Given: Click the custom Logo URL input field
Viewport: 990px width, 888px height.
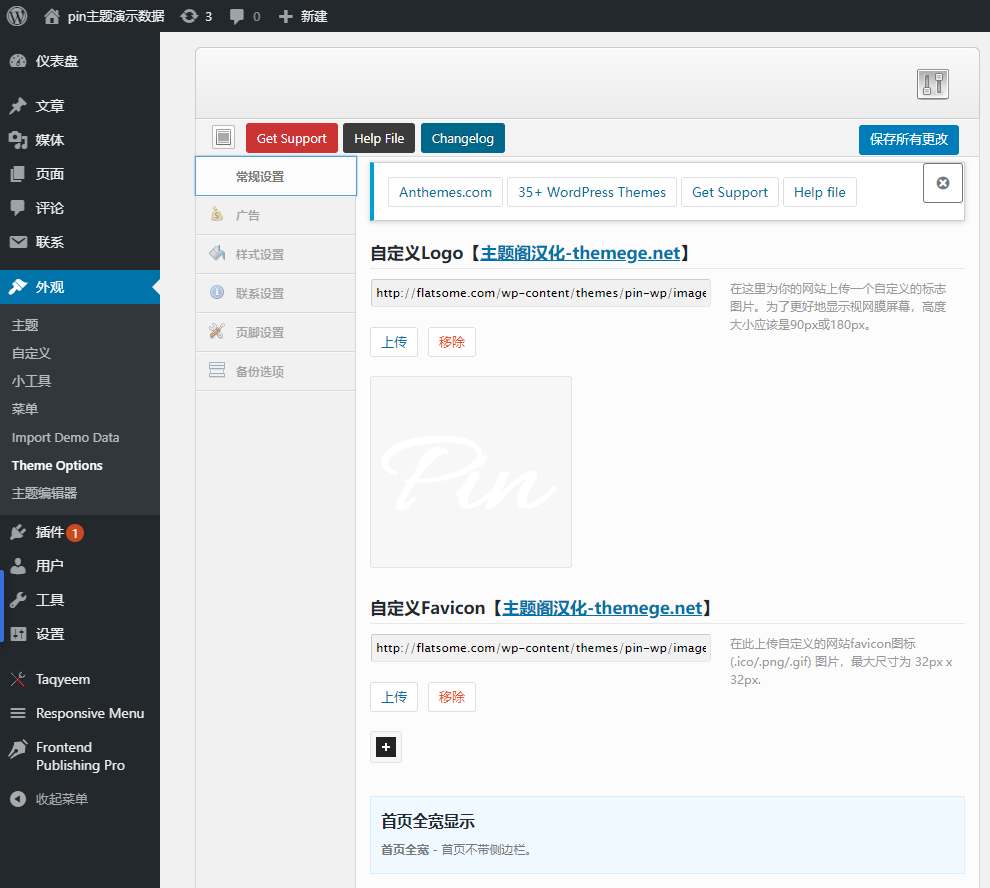Looking at the screenshot, I should tap(540, 293).
